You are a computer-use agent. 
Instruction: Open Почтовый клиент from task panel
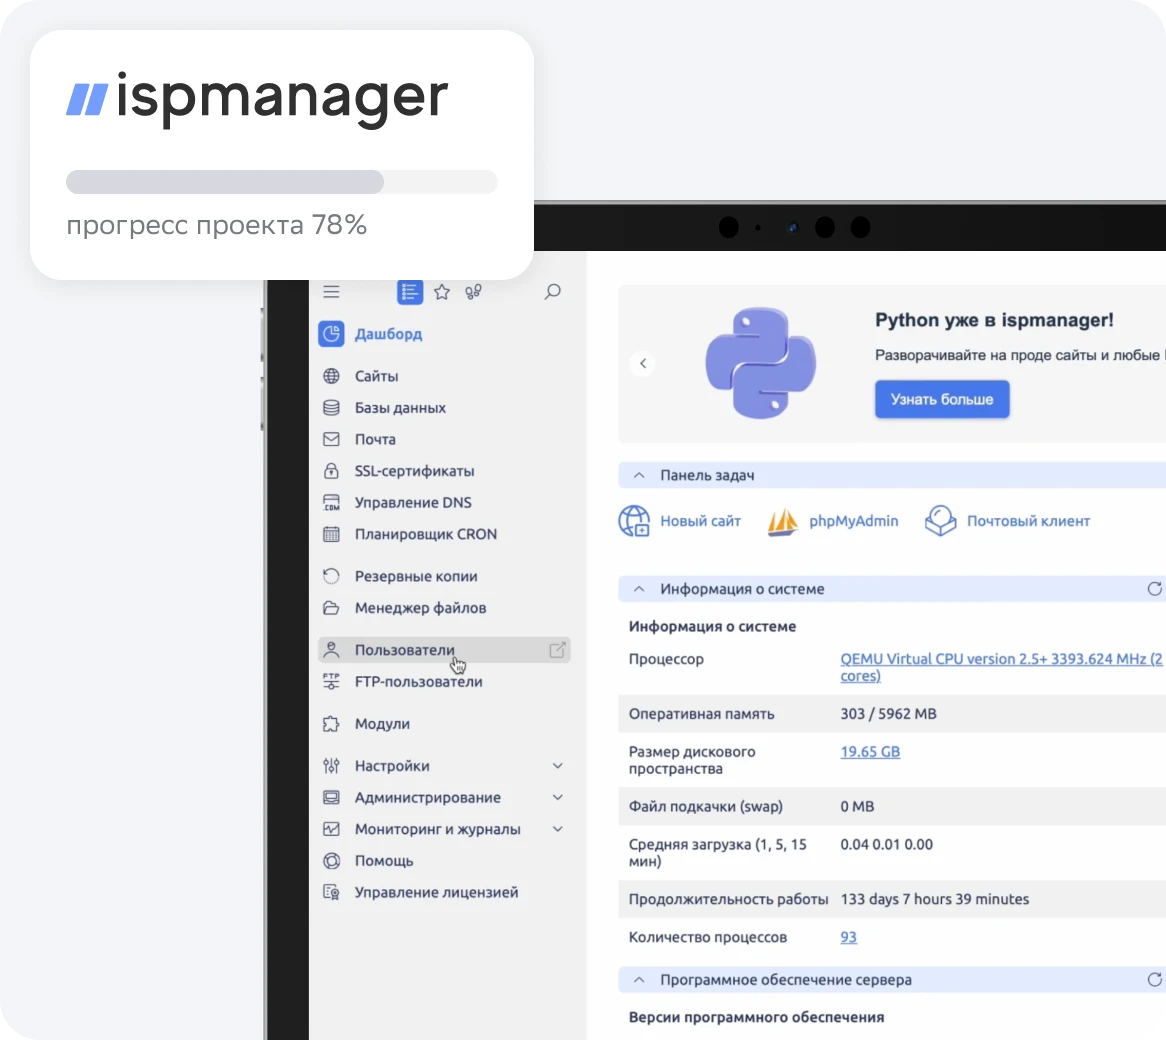pyautogui.click(x=1027, y=521)
